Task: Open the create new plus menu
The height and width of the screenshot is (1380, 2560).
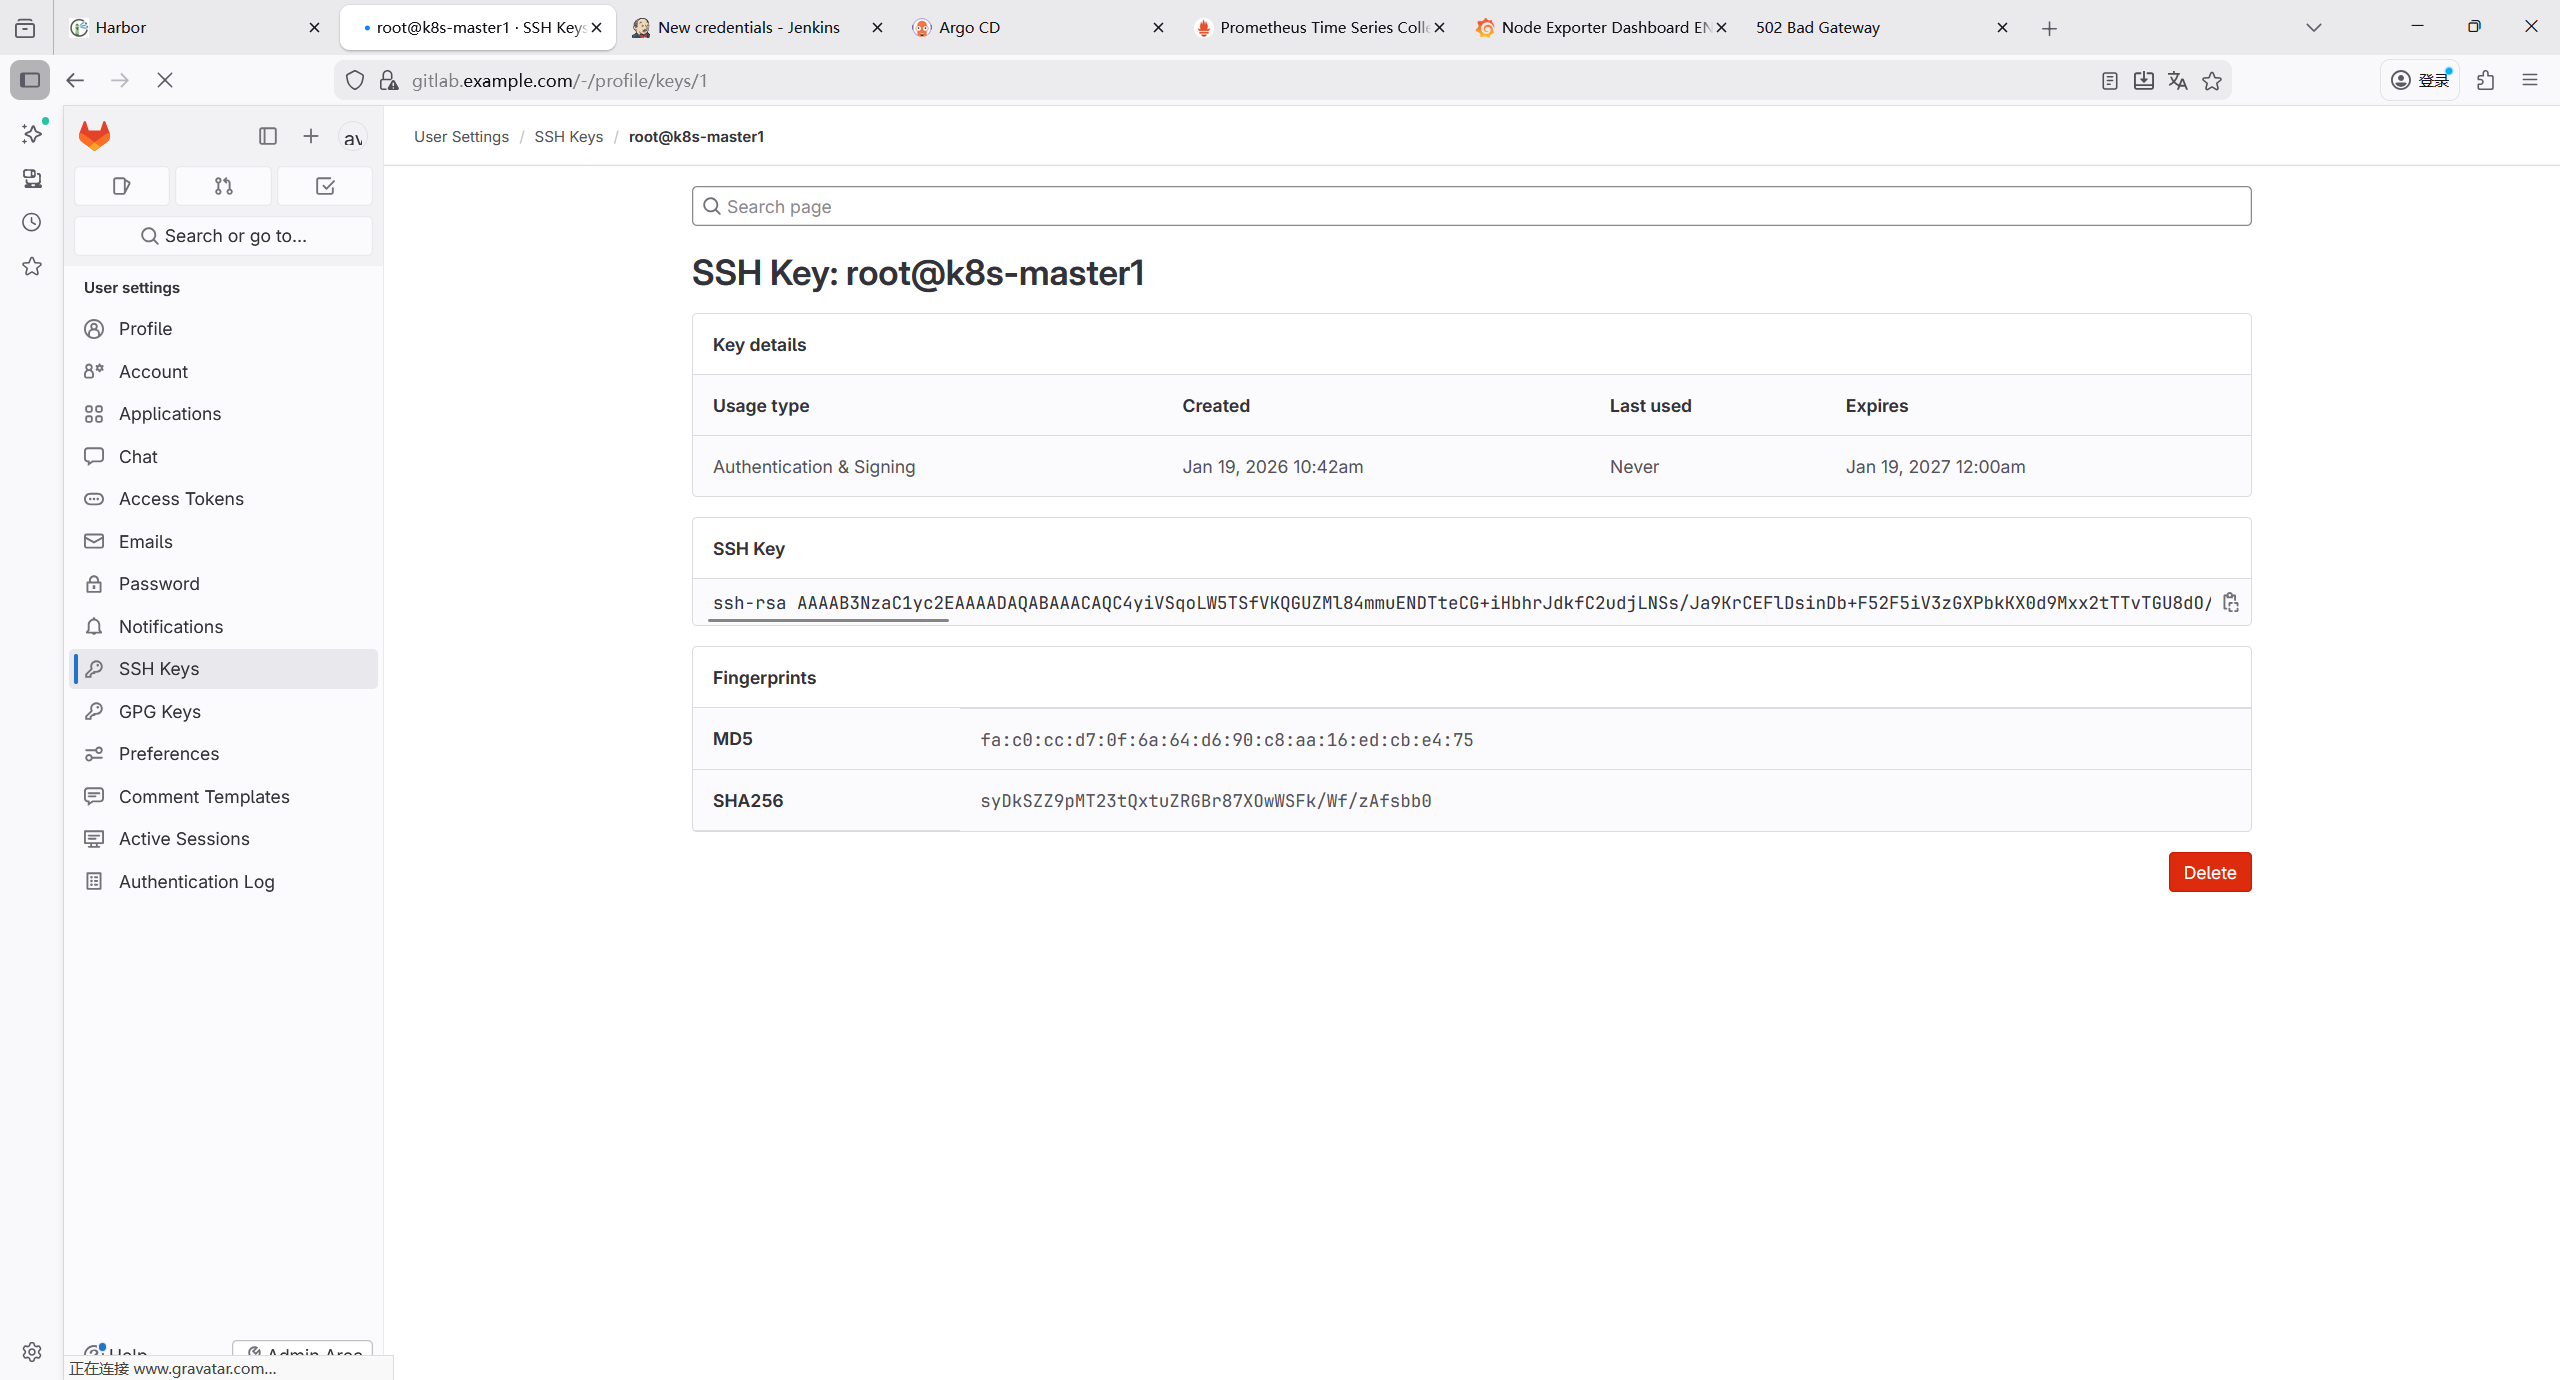Action: click(311, 136)
